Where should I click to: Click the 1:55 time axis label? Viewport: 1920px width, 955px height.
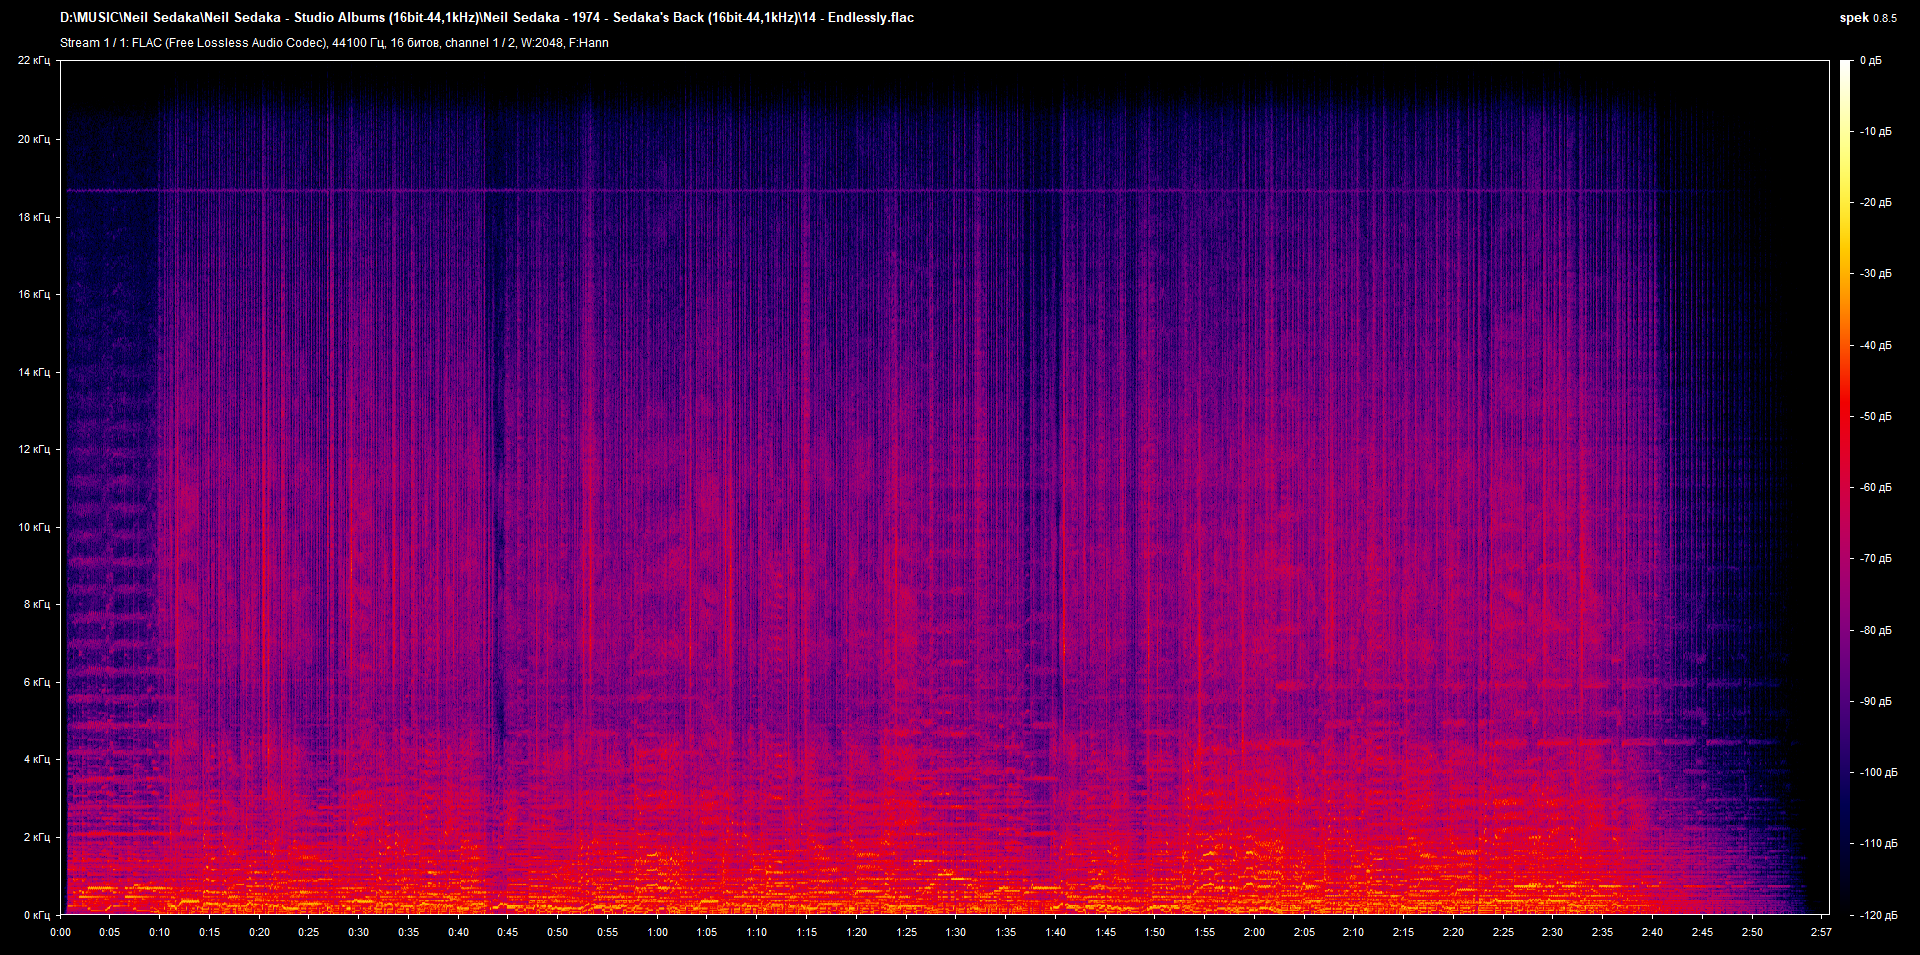tap(1204, 933)
